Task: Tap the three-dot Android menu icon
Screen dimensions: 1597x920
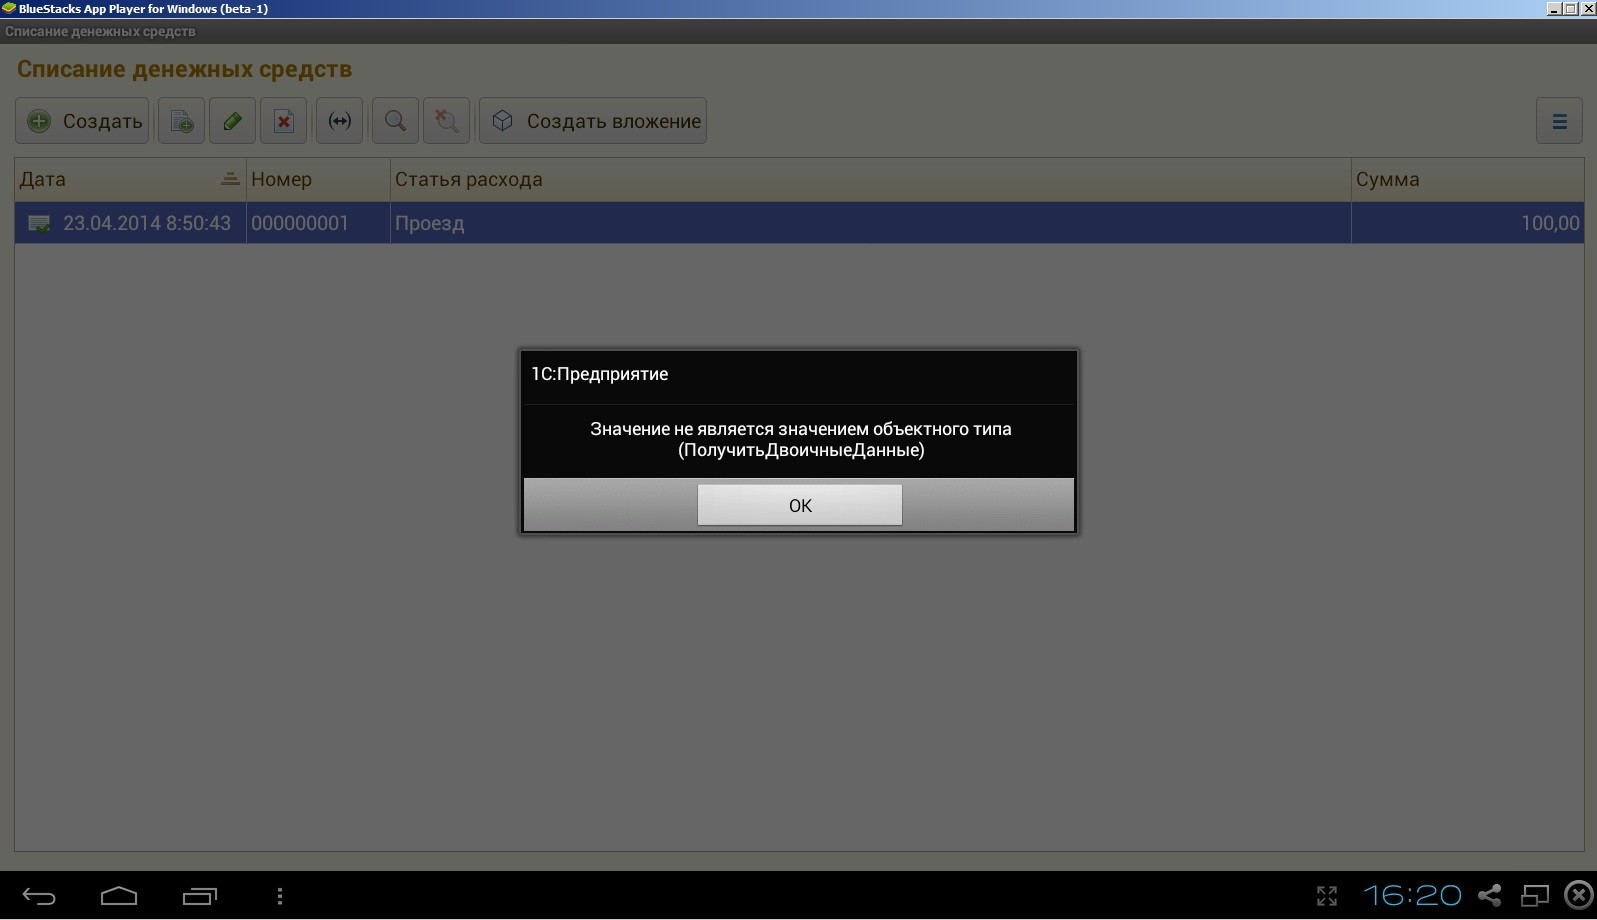Action: 280,896
